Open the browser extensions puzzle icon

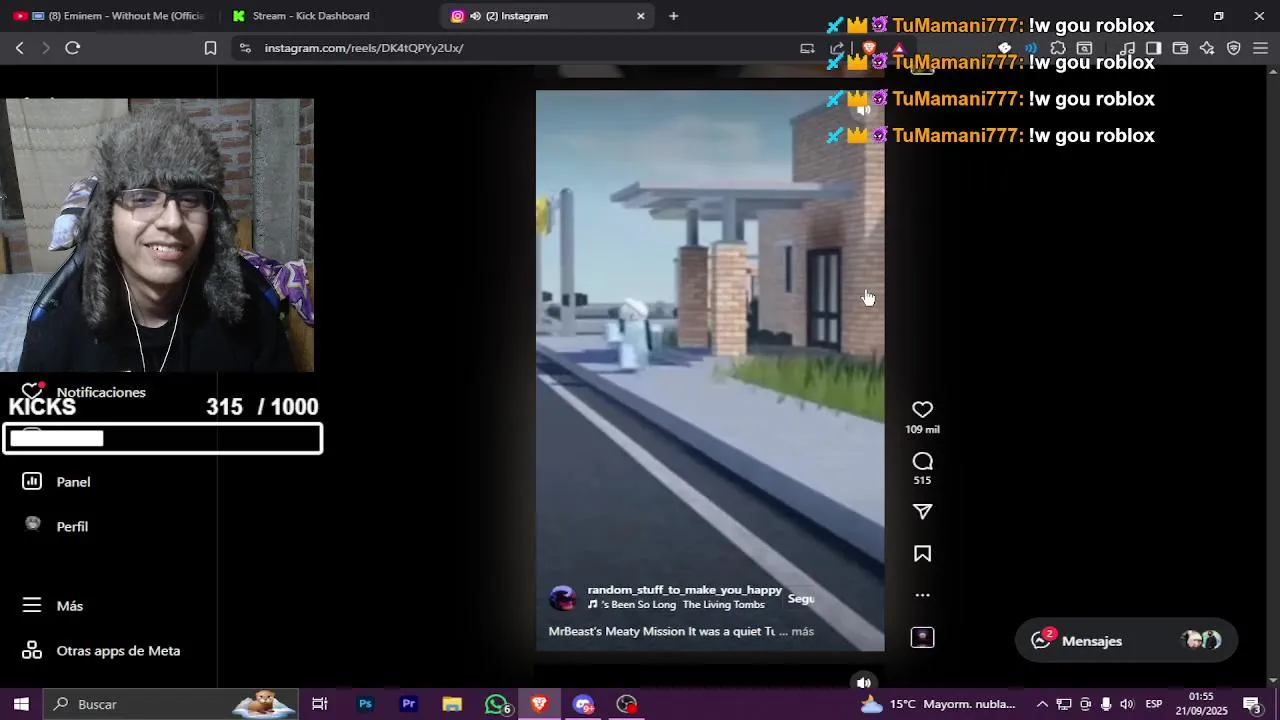[x=1058, y=48]
